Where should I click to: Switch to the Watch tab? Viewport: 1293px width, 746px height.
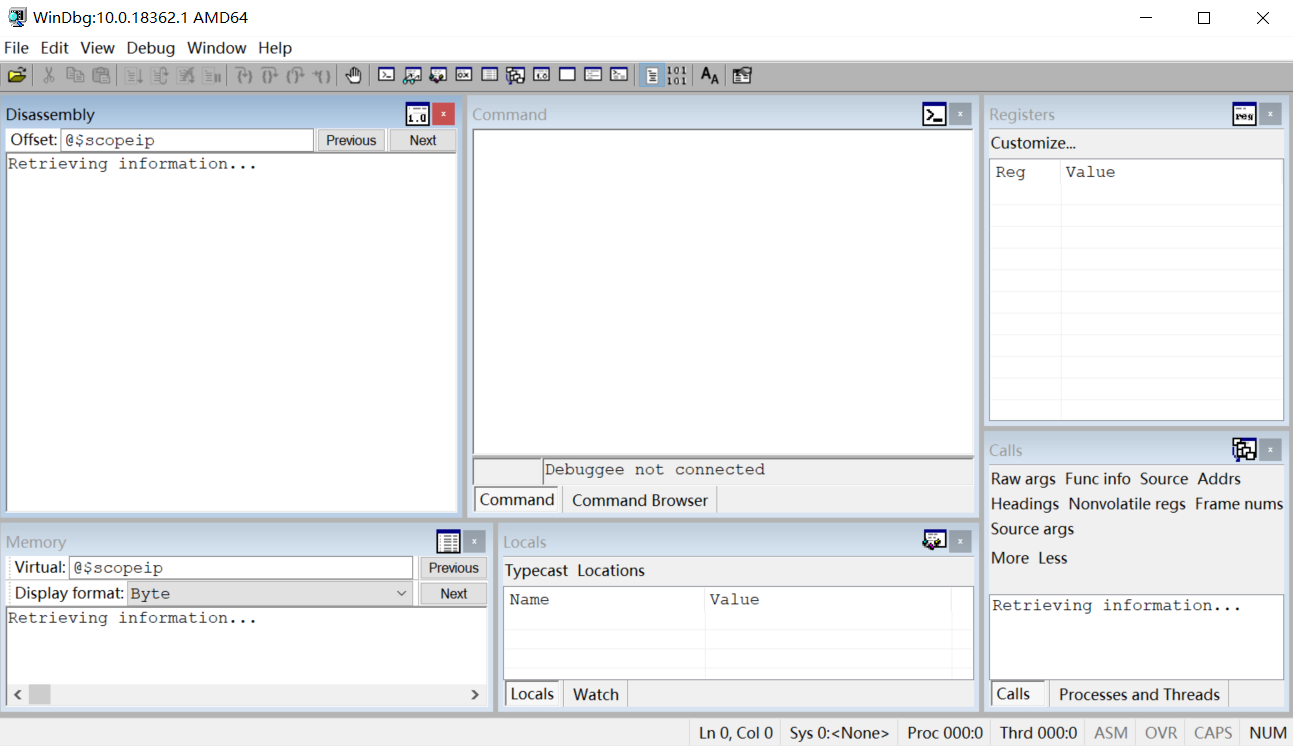[x=596, y=694]
